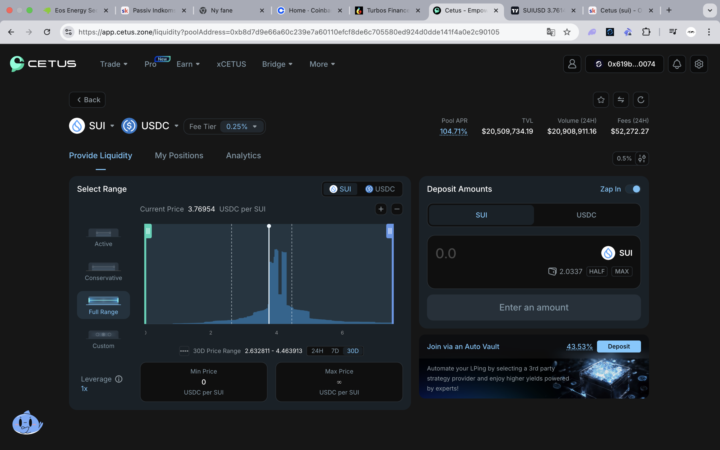Open Chrome three-dot menu
720x450 pixels.
(709, 32)
